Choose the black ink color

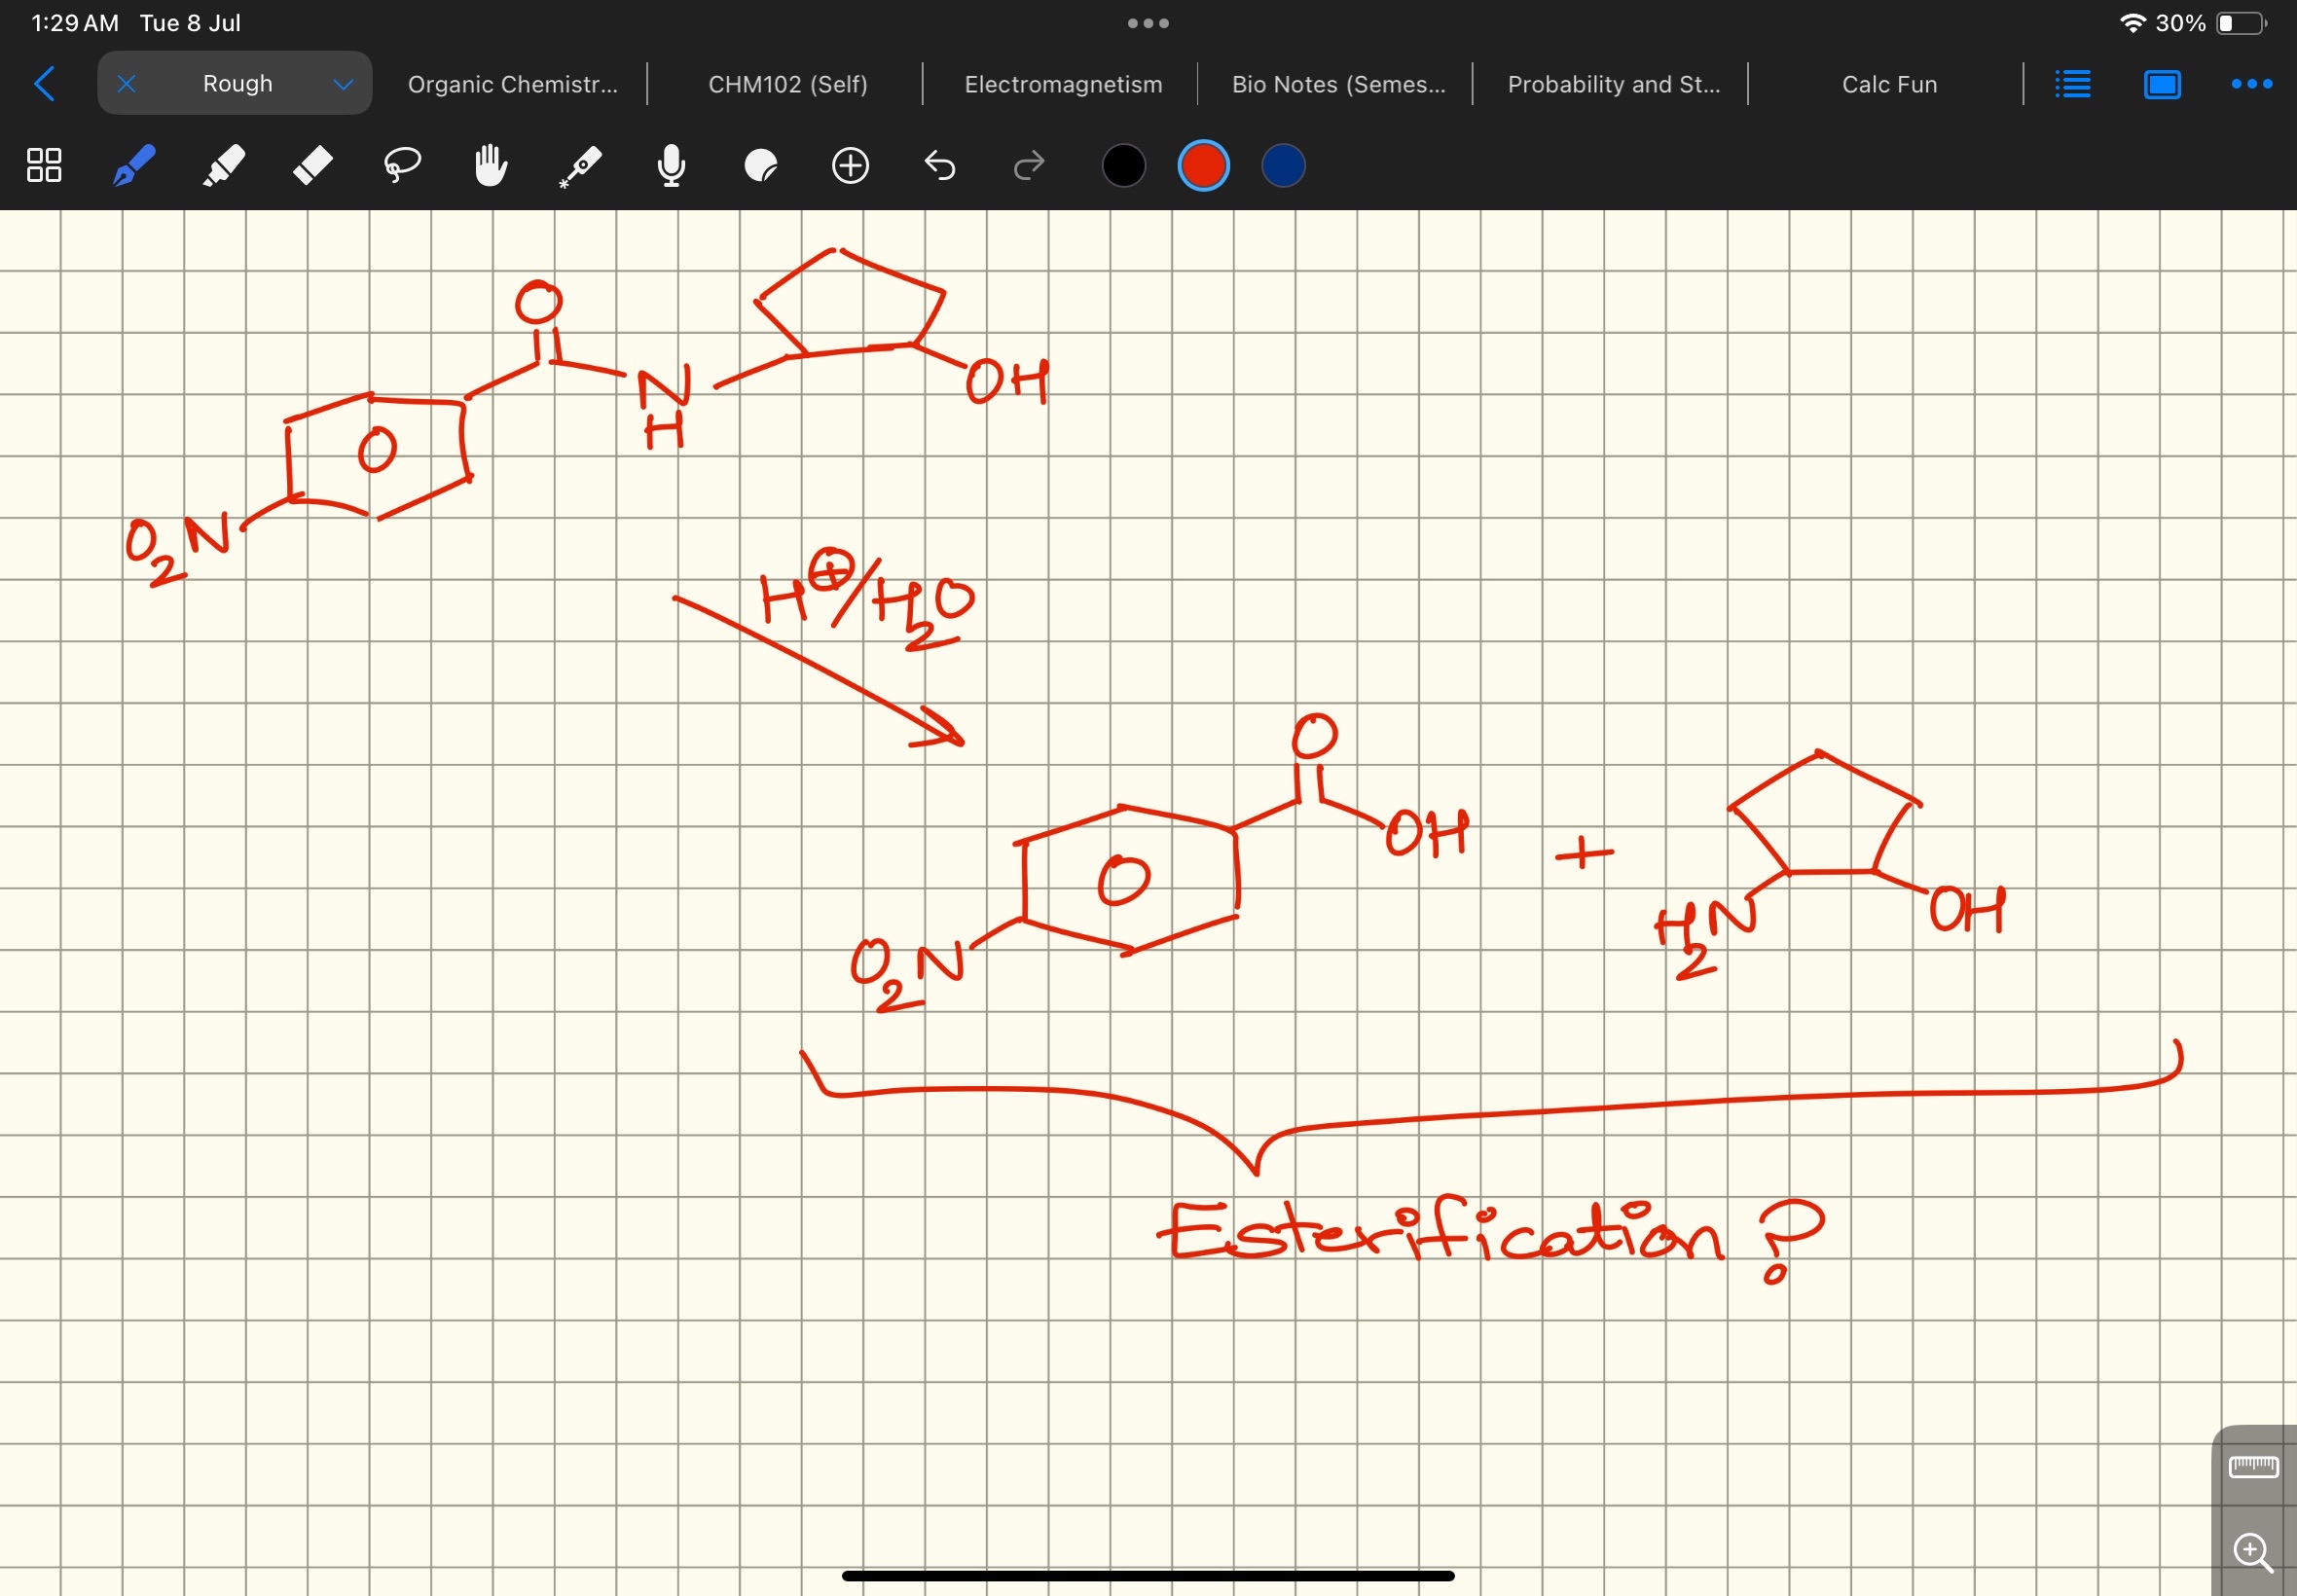[1123, 165]
